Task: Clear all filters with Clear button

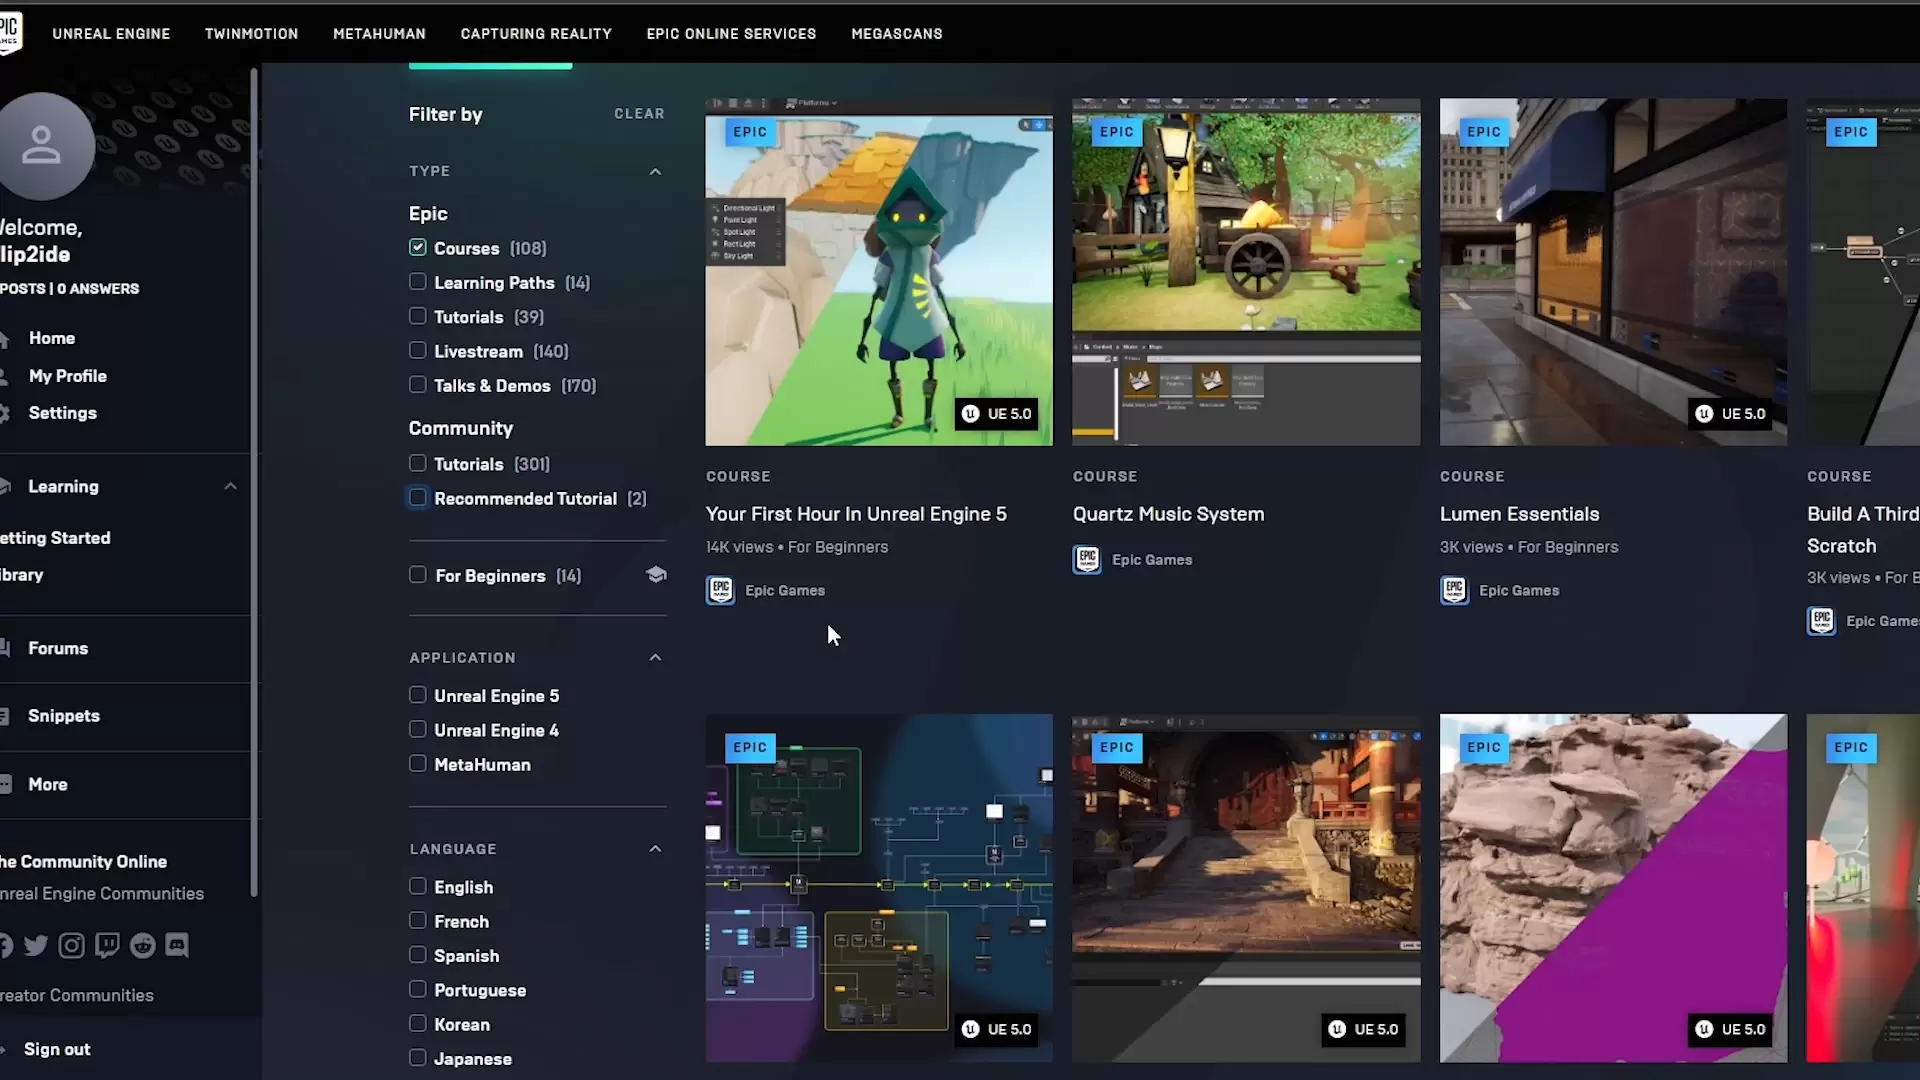Action: pyautogui.click(x=639, y=114)
